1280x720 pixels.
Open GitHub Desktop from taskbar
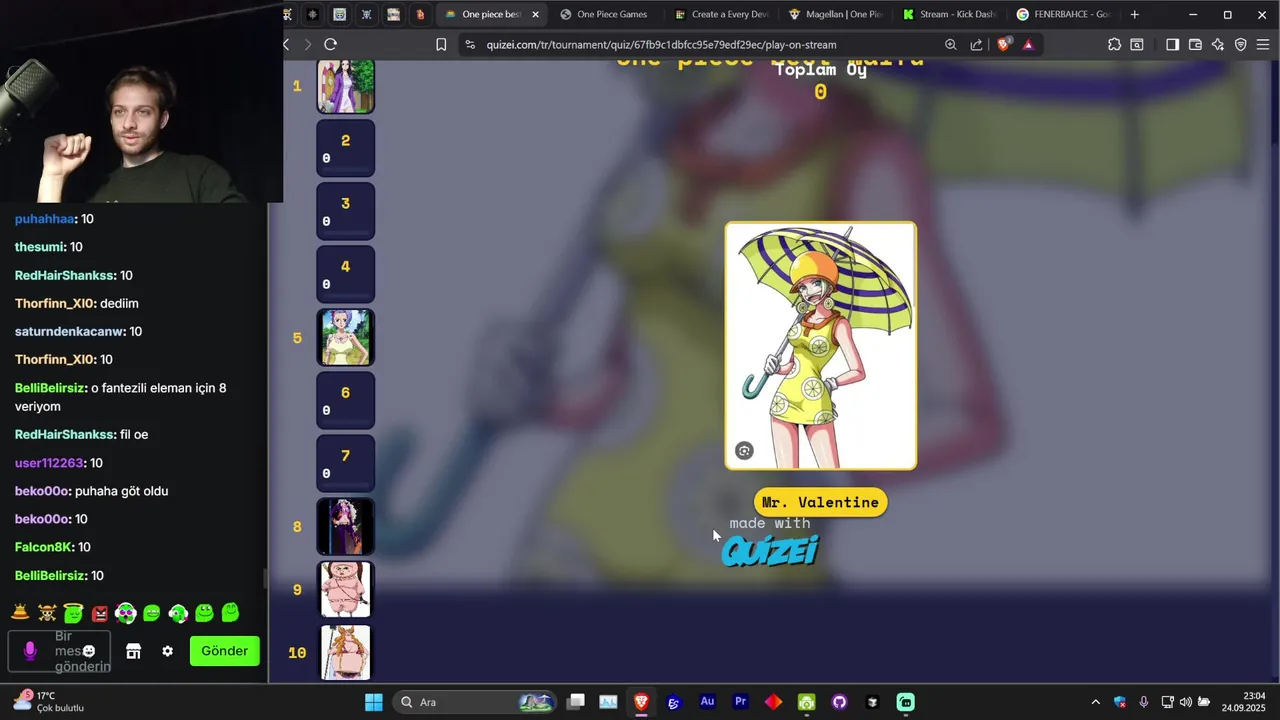click(839, 702)
